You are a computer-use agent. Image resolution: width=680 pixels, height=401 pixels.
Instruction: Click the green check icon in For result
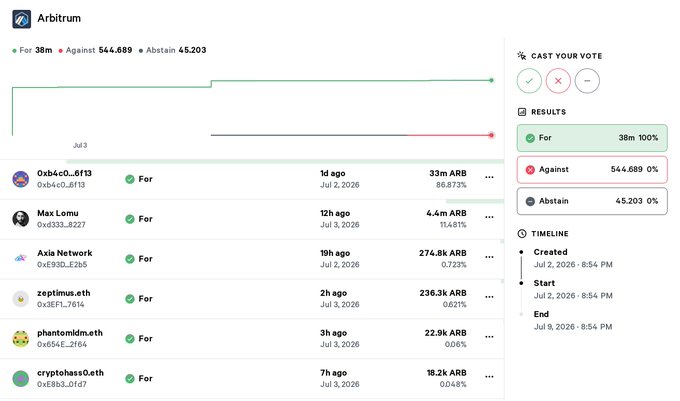coord(530,138)
